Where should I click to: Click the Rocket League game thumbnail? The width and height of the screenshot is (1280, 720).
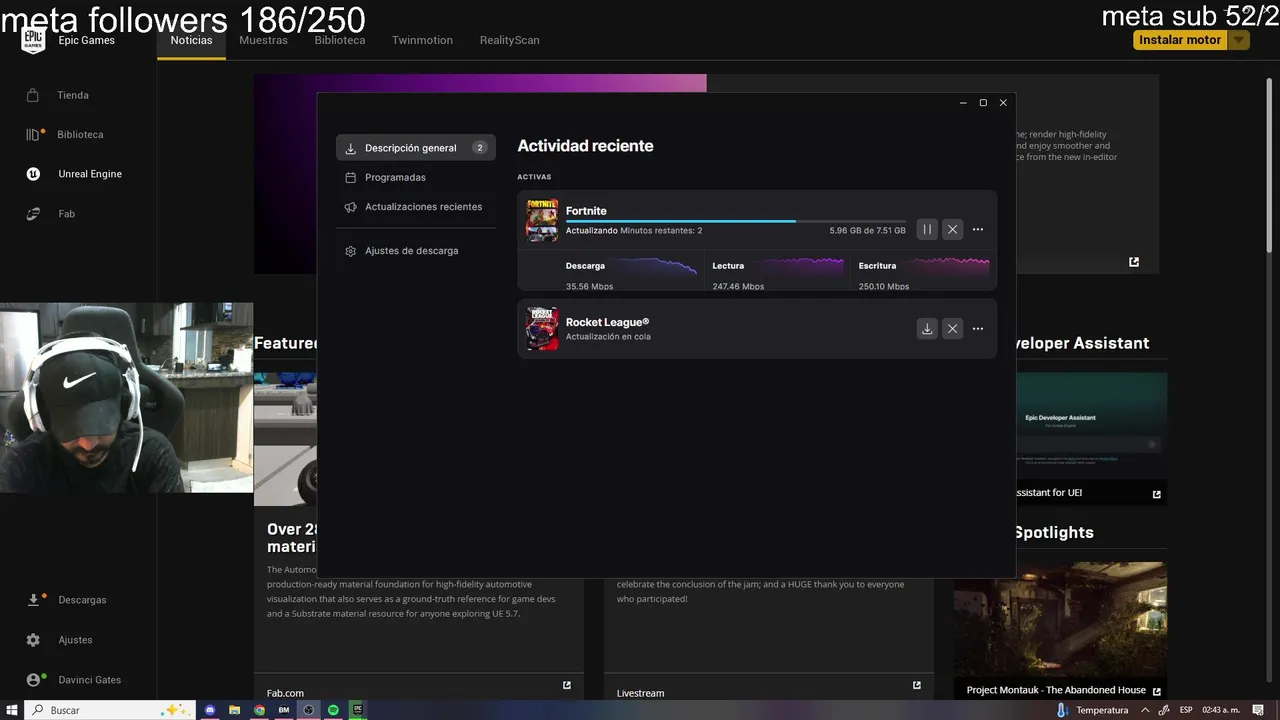pos(542,328)
